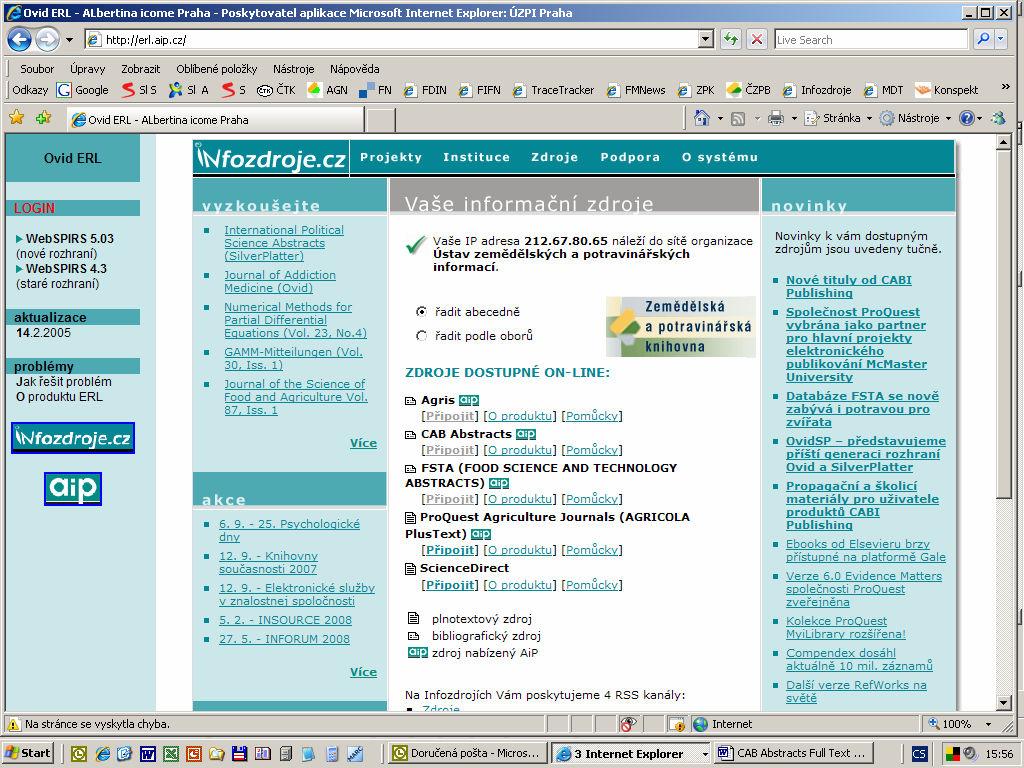This screenshot has width=1024, height=768.
Task: Open the Zdroje site navigation item
Action: coord(554,157)
